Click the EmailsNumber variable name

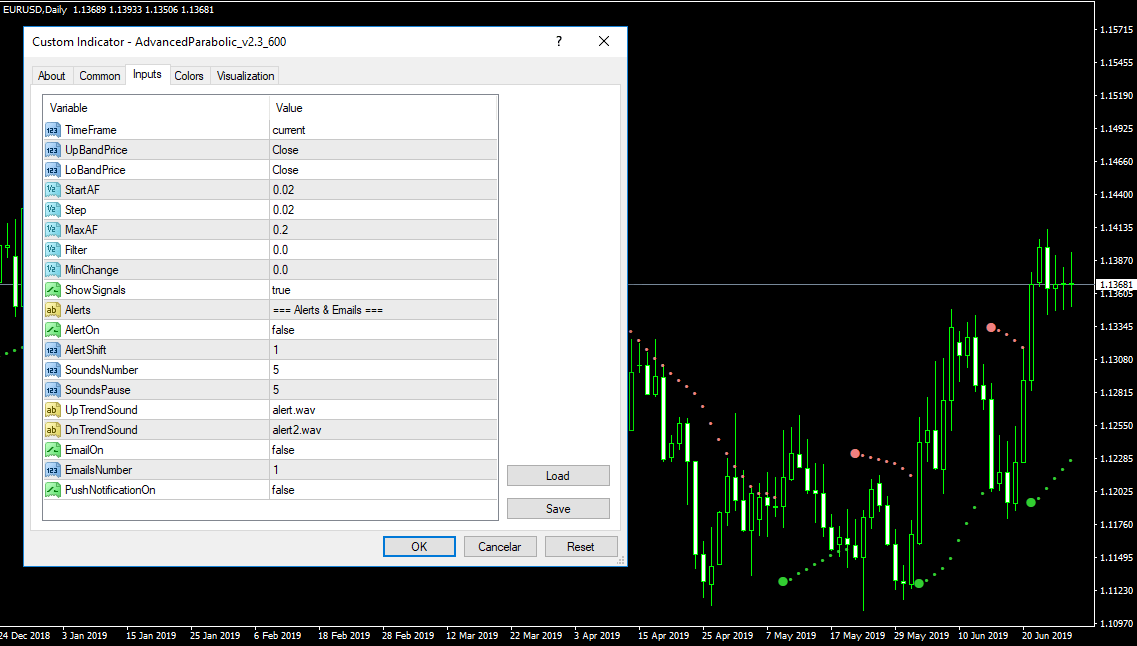pos(99,470)
